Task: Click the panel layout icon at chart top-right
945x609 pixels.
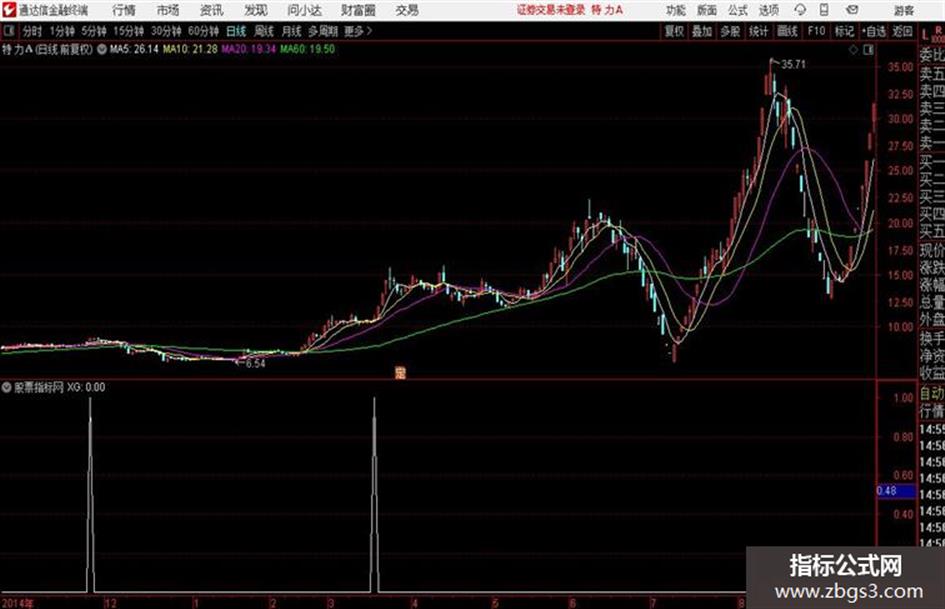Action: tap(868, 50)
